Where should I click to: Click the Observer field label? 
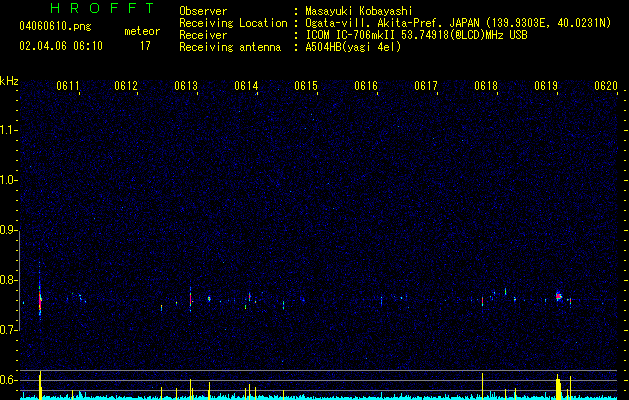coord(203,11)
